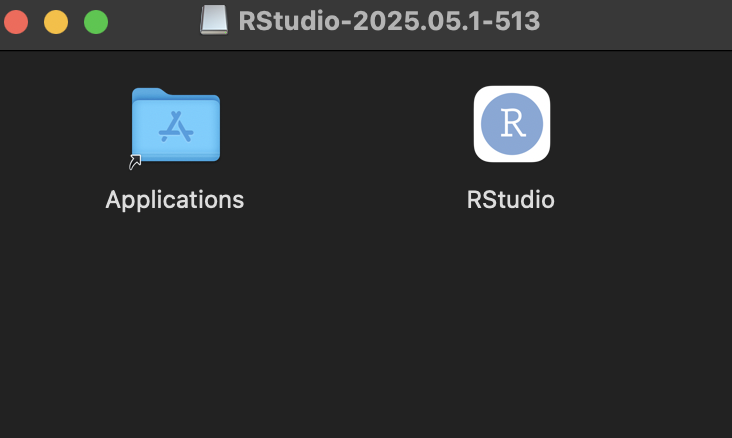This screenshot has width=732, height=438.
Task: Select the Applications folder shortcut icon
Action: click(176, 125)
